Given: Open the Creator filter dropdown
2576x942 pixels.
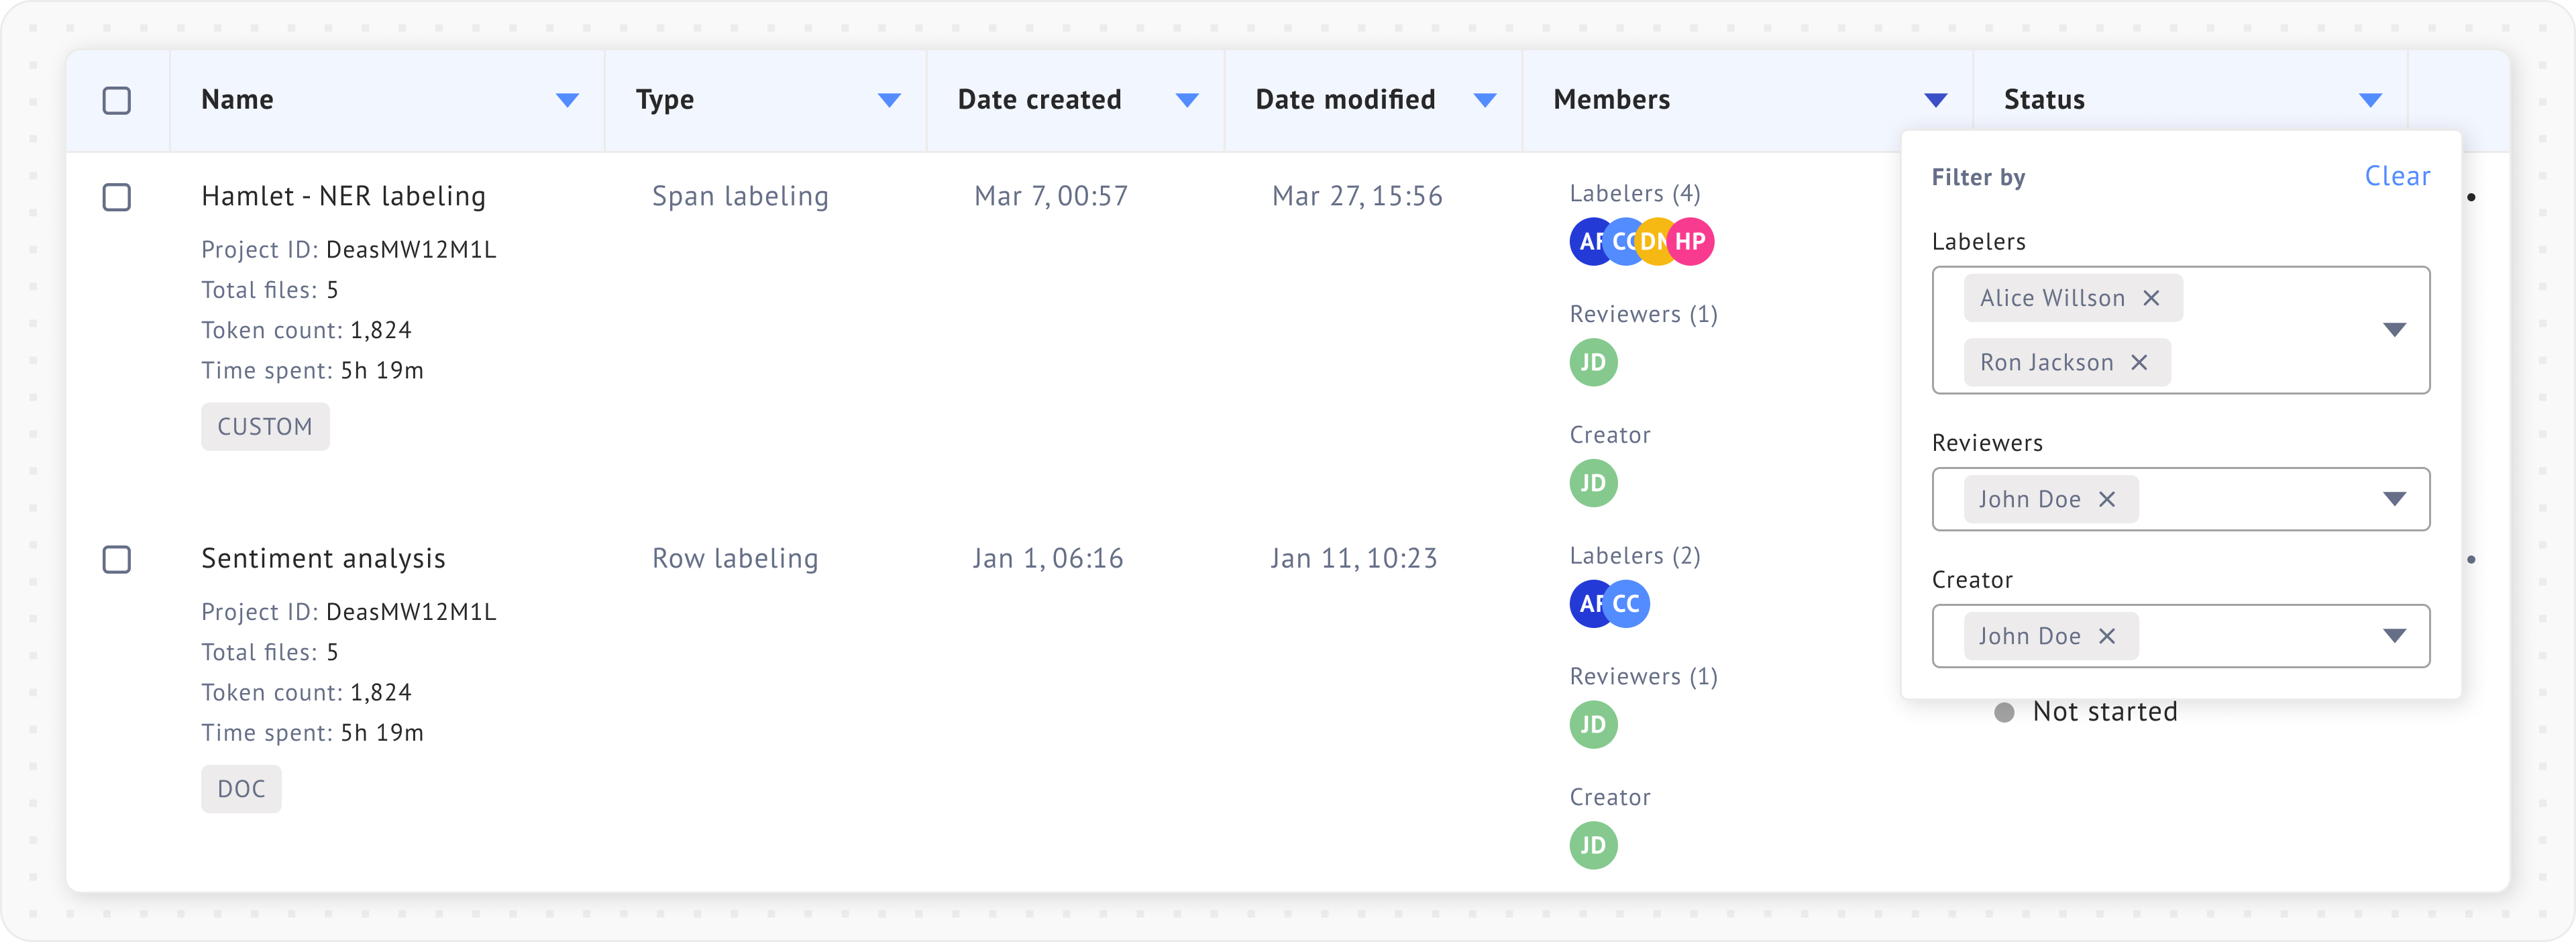Looking at the screenshot, I should pos(2394,636).
